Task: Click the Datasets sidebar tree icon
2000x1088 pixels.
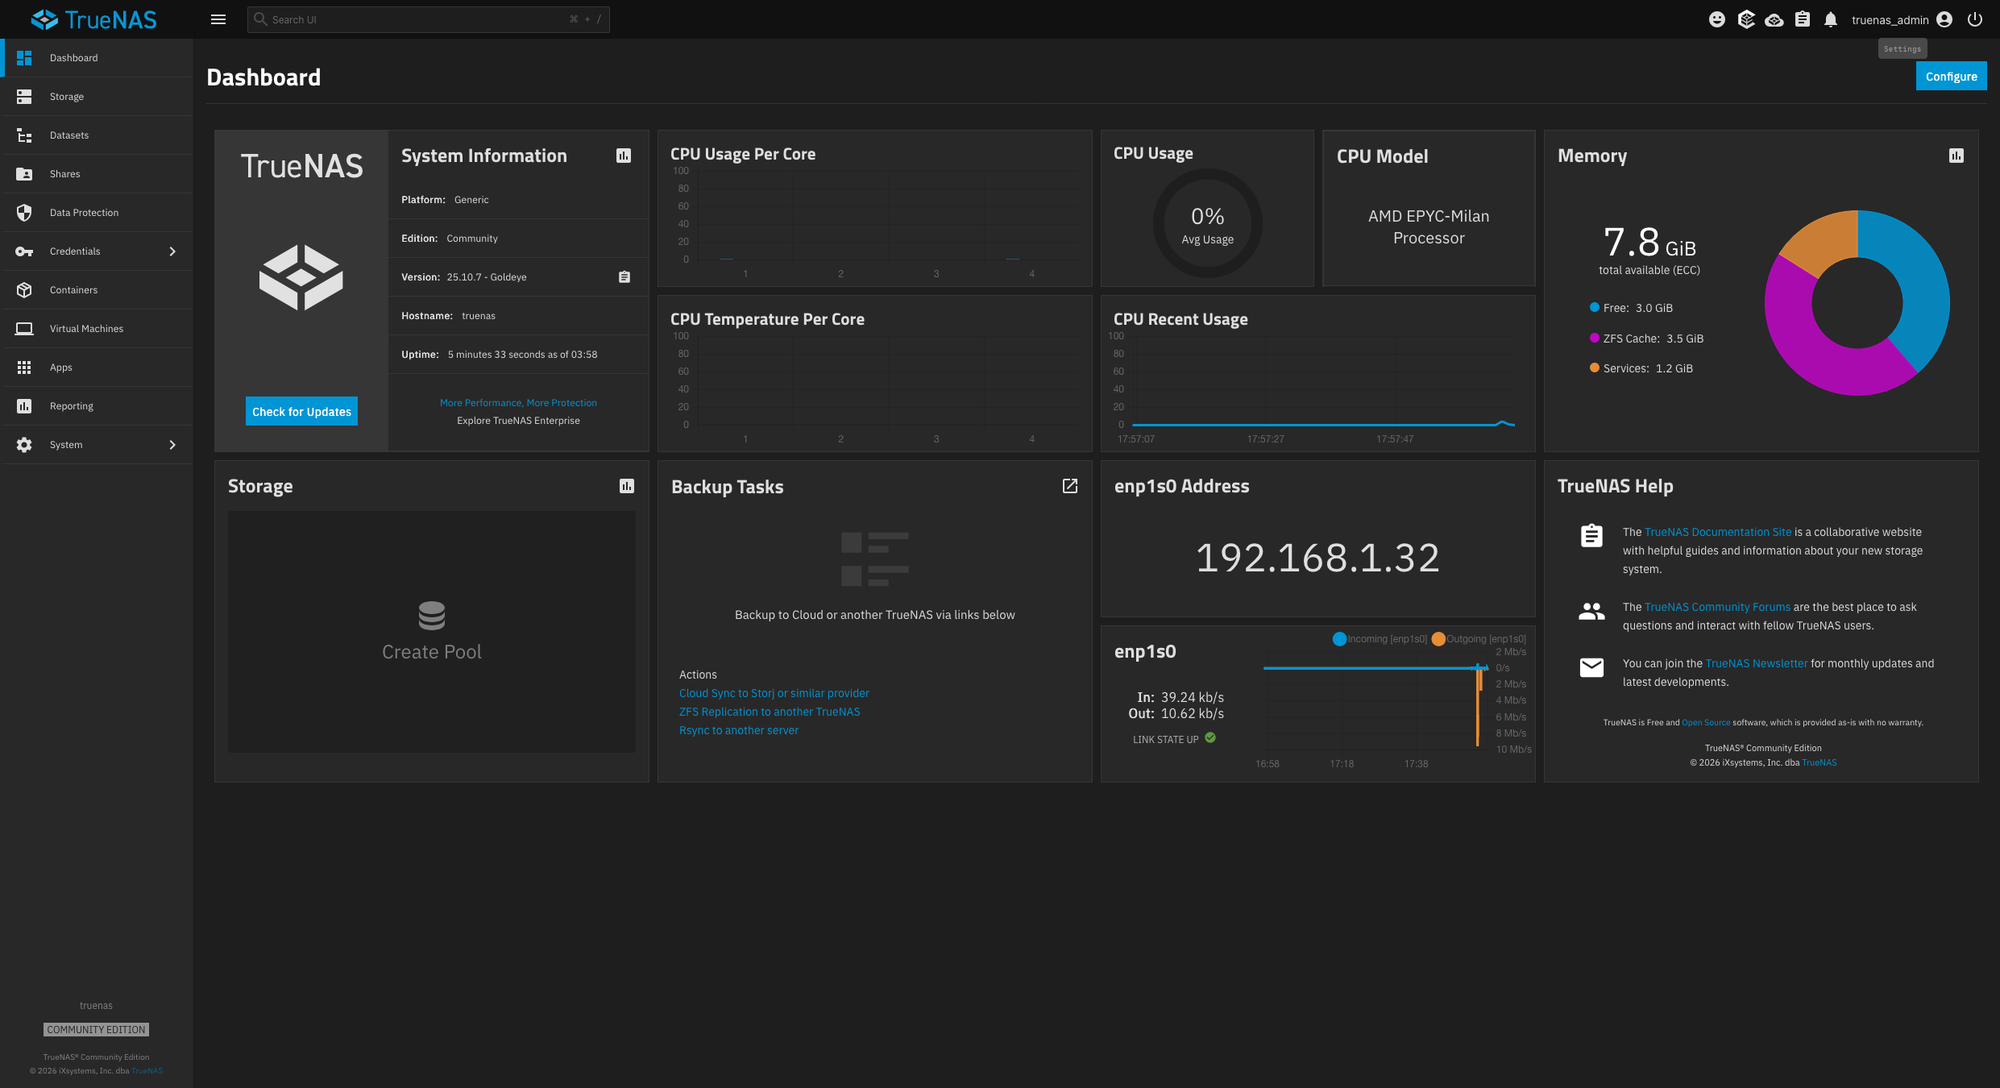Action: pyautogui.click(x=24, y=135)
